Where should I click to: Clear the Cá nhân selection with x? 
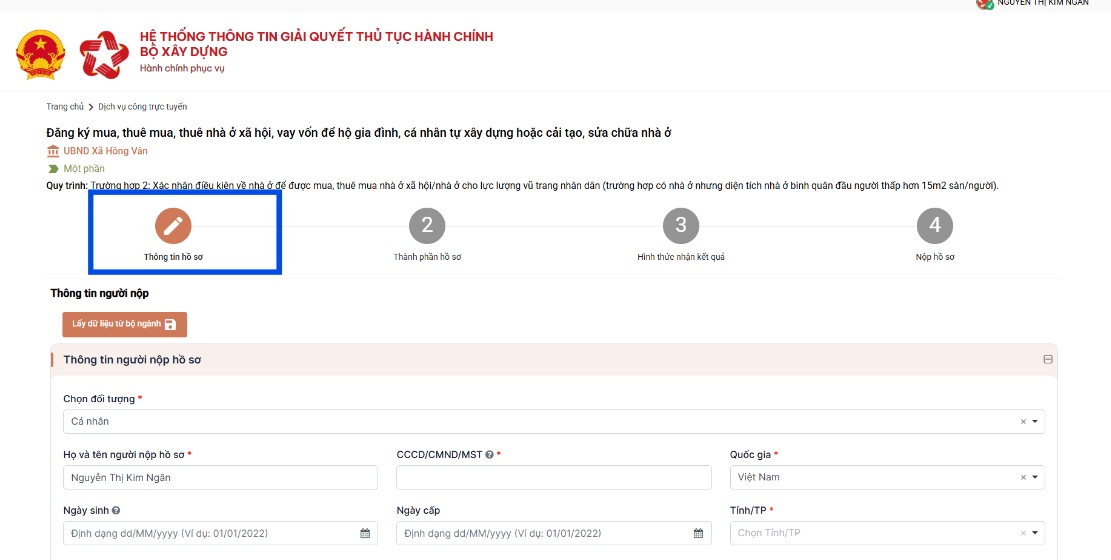[x=1023, y=421]
